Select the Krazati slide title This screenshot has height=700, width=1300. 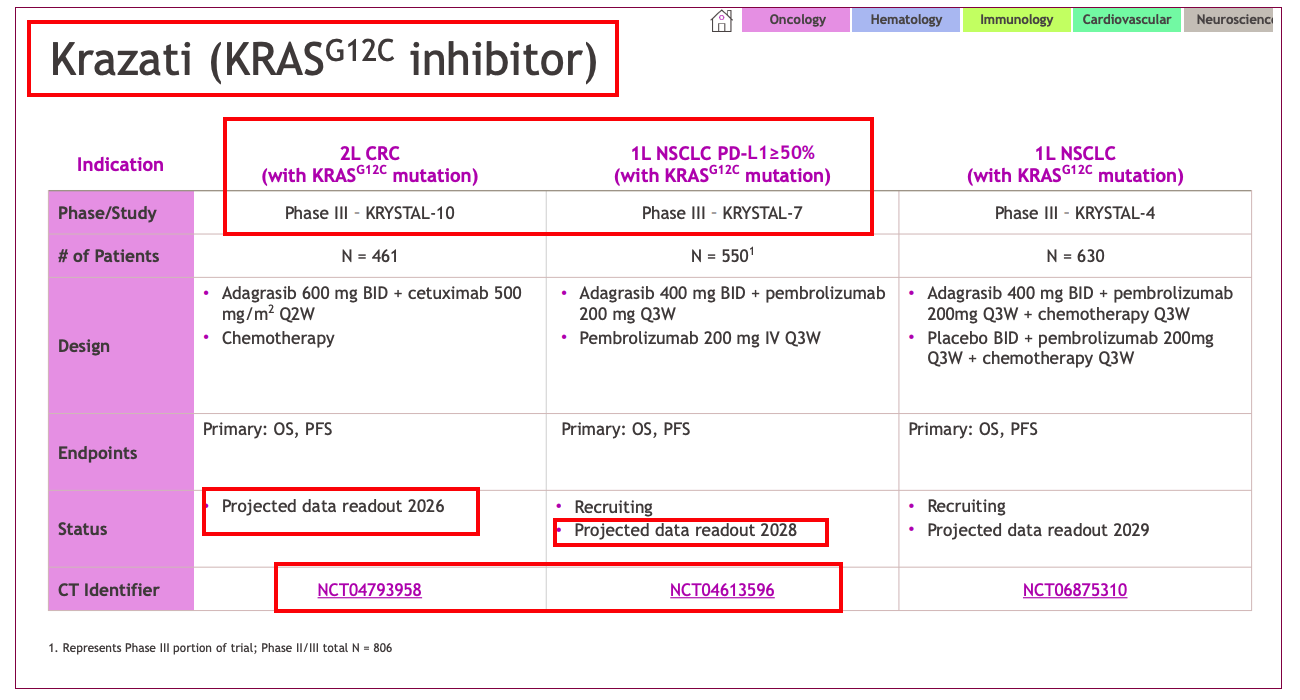323,61
